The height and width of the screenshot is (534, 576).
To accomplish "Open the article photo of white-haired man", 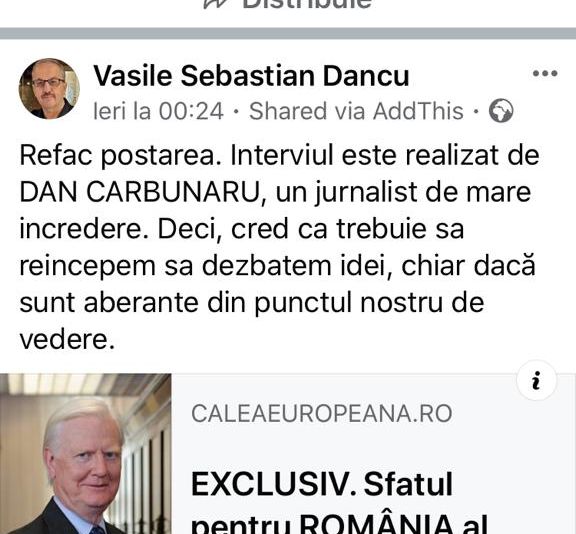I will pos(86,454).
